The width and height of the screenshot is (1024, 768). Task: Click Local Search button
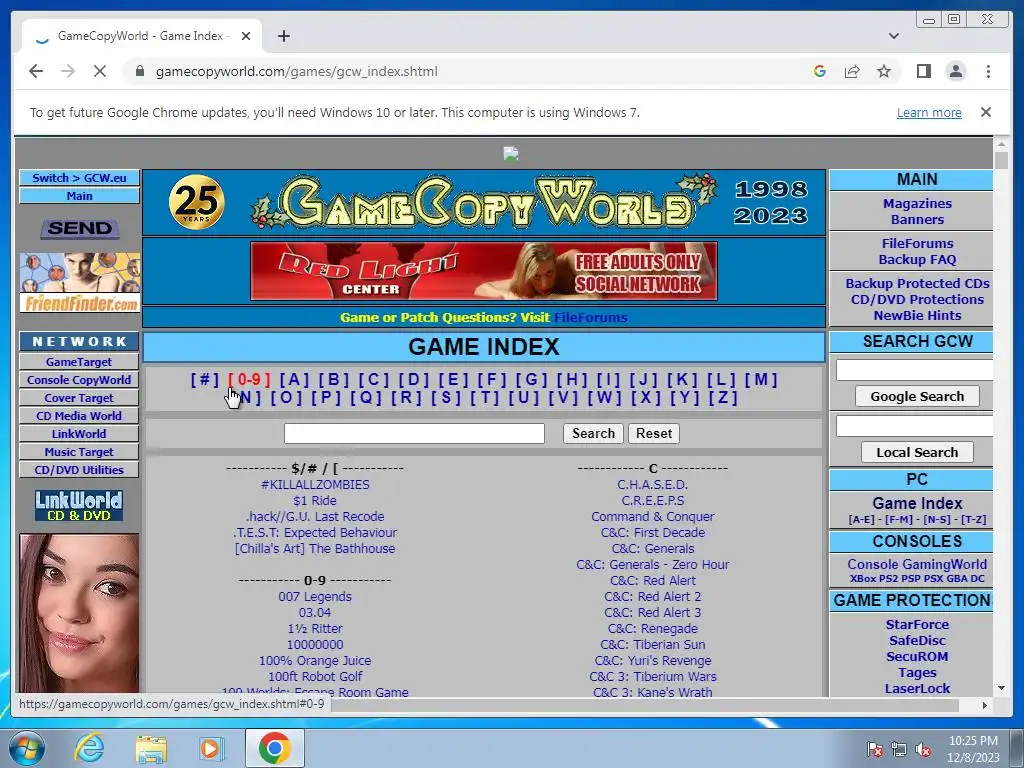pos(917,453)
